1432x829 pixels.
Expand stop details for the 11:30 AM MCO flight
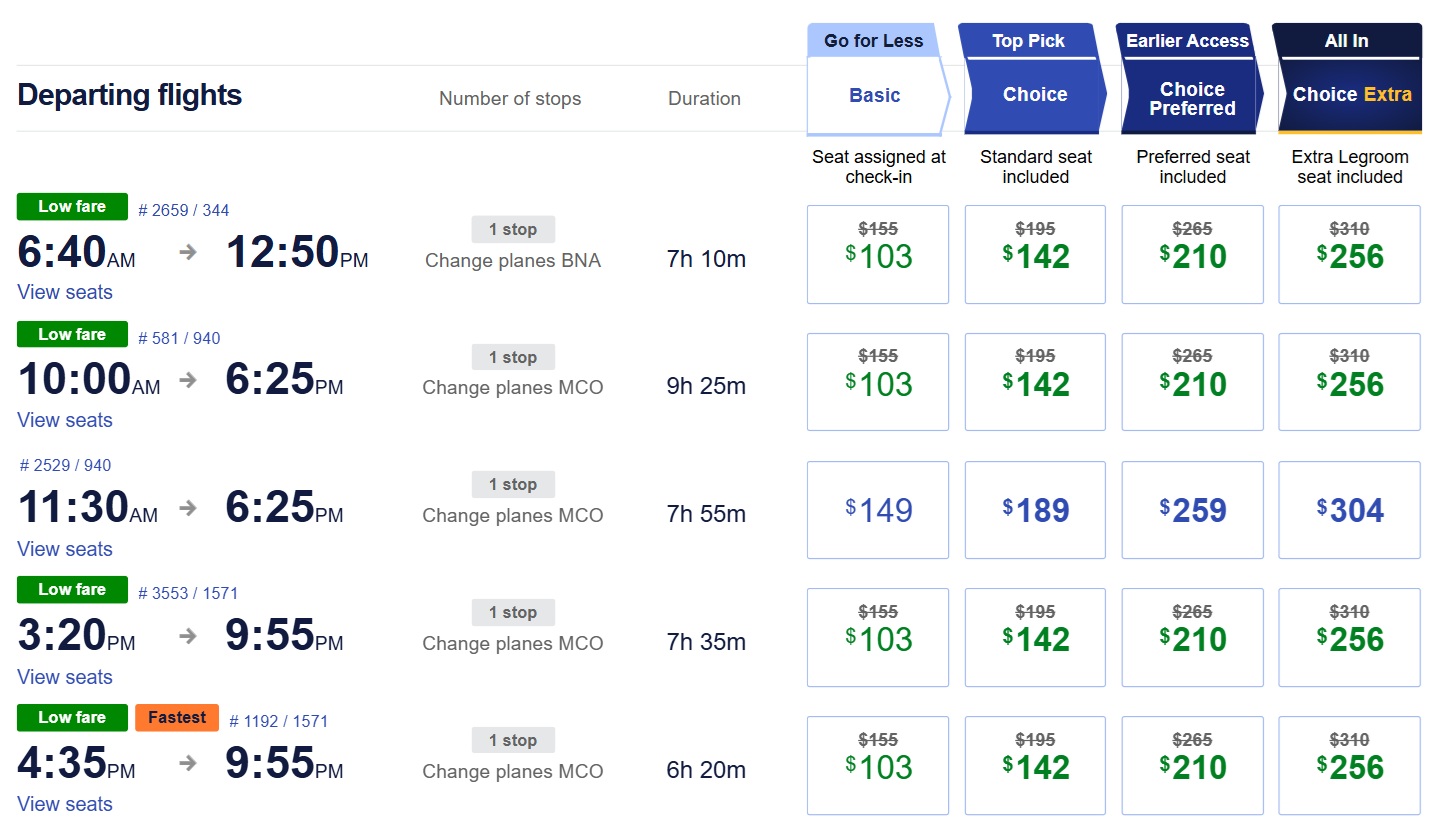pos(513,484)
